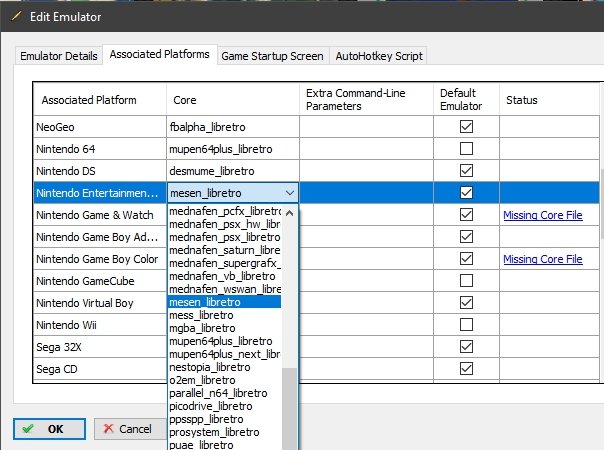Click the Default Emulator column header
This screenshot has height=450, width=604.
(x=466, y=99)
